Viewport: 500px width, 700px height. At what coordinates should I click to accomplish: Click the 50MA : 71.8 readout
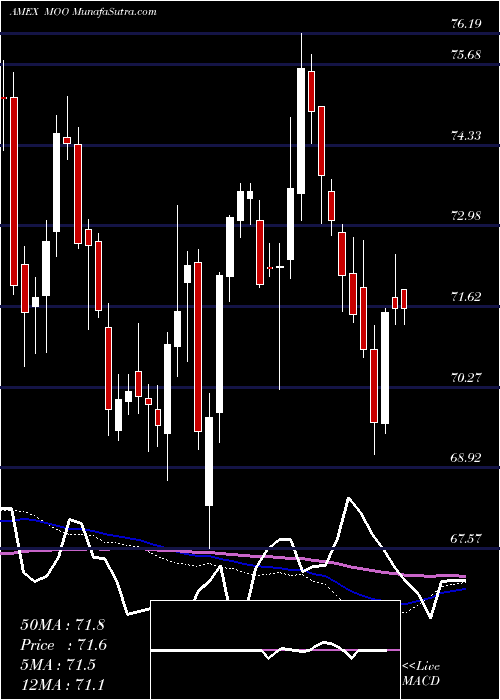coord(62,625)
